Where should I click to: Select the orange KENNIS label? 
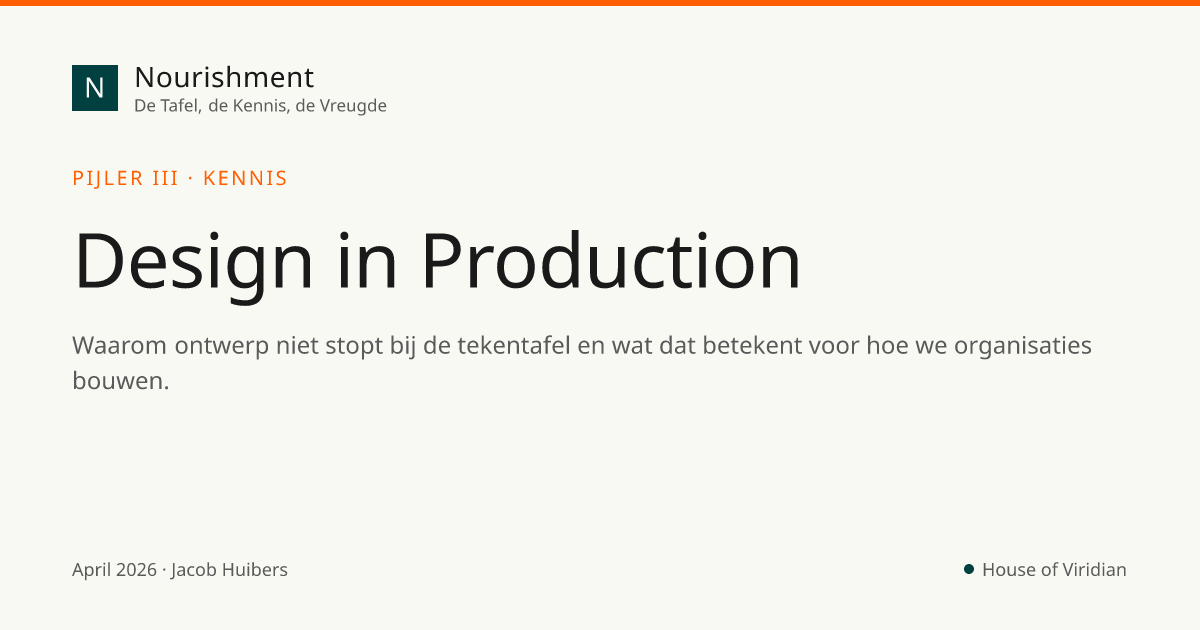coord(245,178)
